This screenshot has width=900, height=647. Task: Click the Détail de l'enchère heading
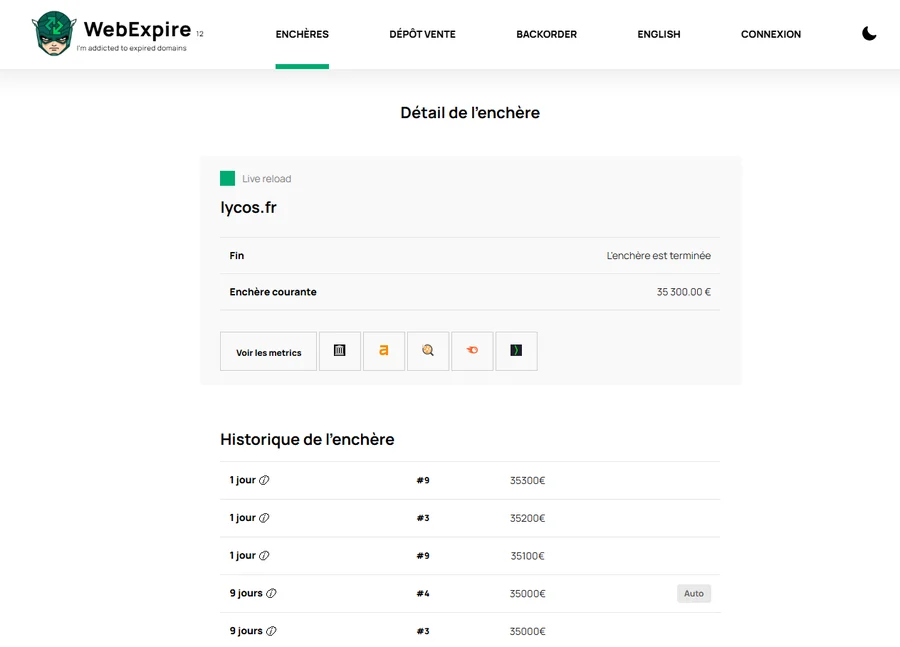pyautogui.click(x=470, y=113)
